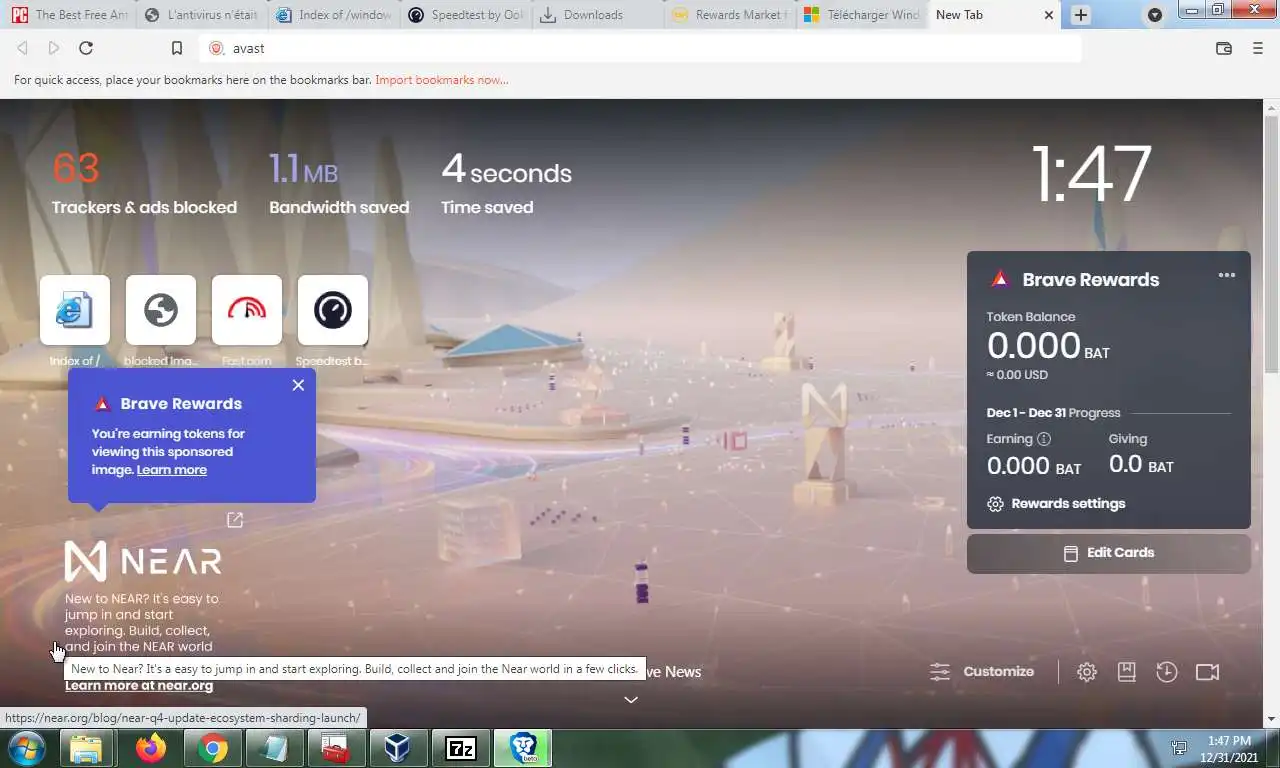This screenshot has width=1280, height=768.
Task: Open the Windows Start menu
Action: tap(27, 748)
